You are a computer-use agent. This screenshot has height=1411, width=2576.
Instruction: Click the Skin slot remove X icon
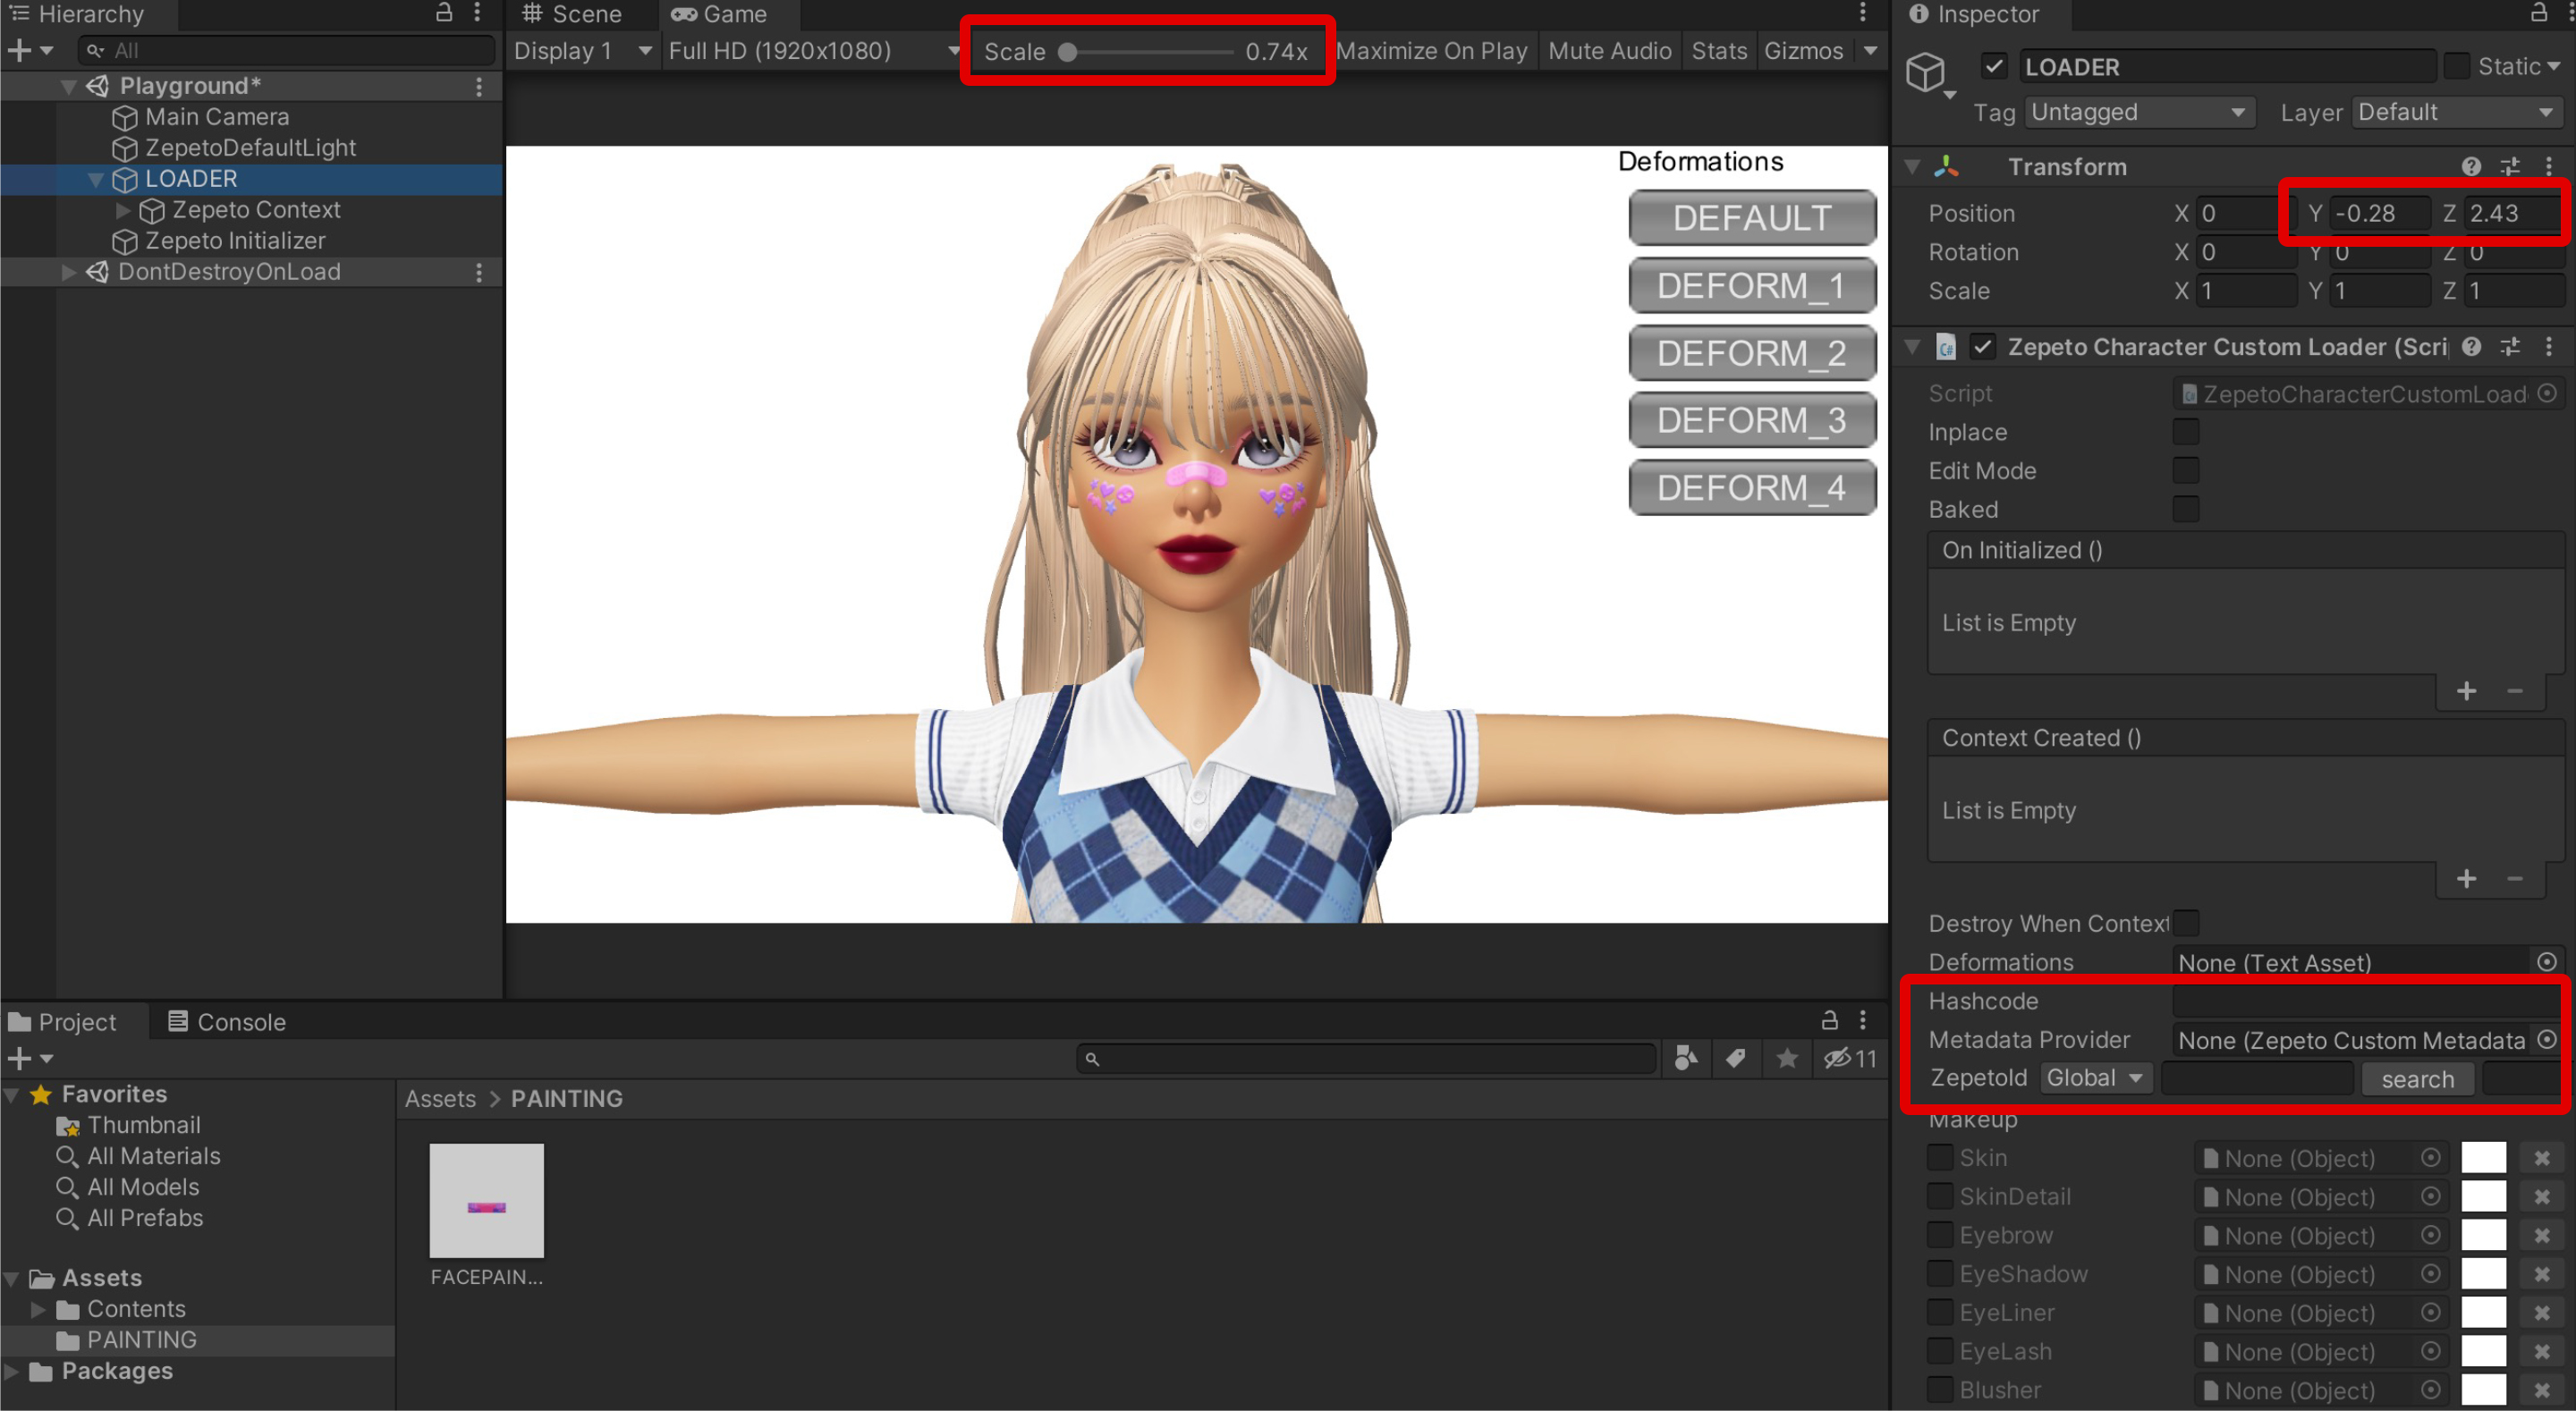click(2541, 1158)
